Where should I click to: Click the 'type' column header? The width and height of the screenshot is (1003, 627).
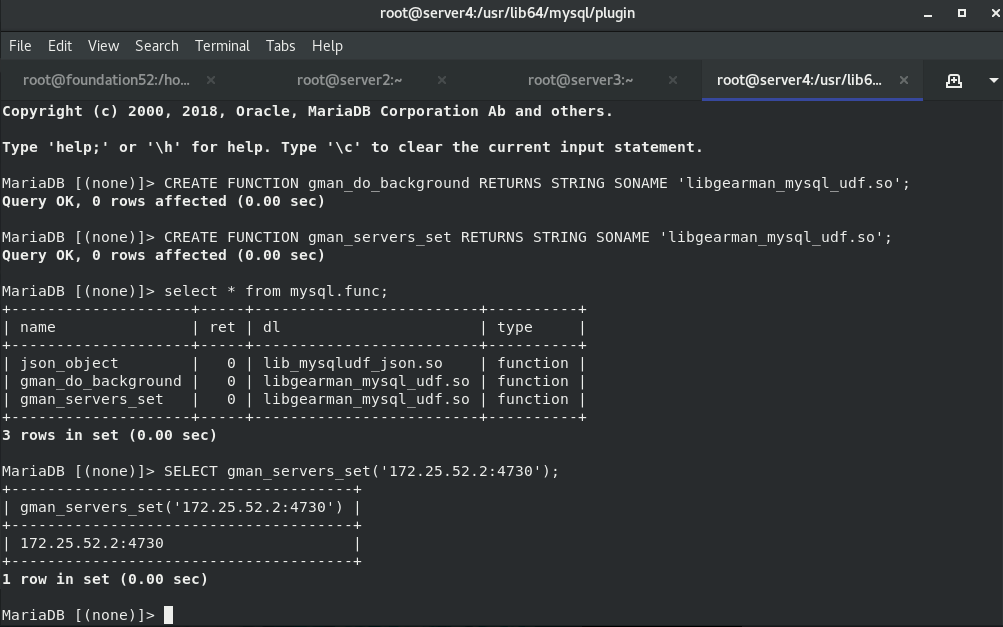tap(515, 328)
